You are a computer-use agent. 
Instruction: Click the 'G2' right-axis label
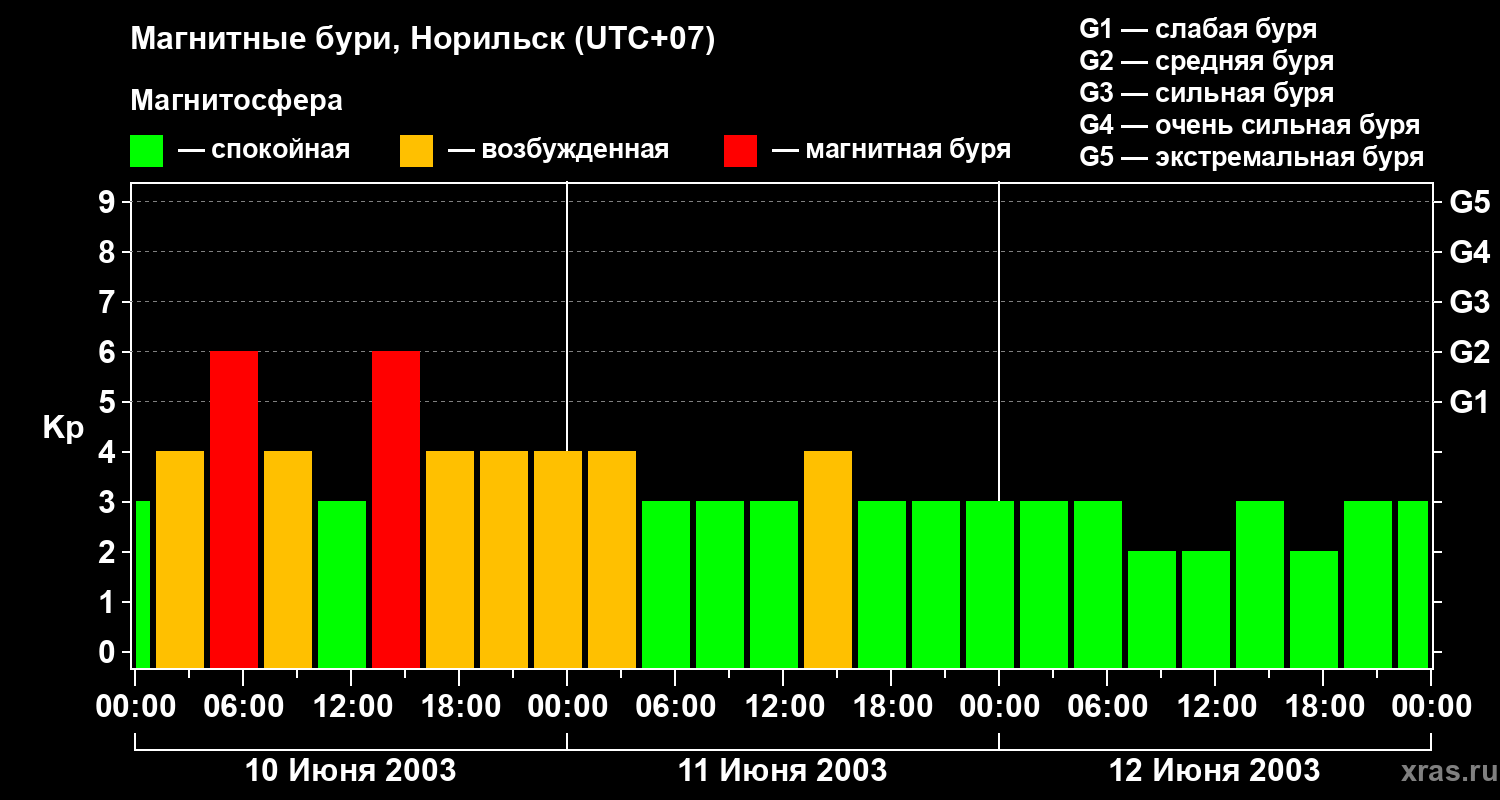point(1469,352)
